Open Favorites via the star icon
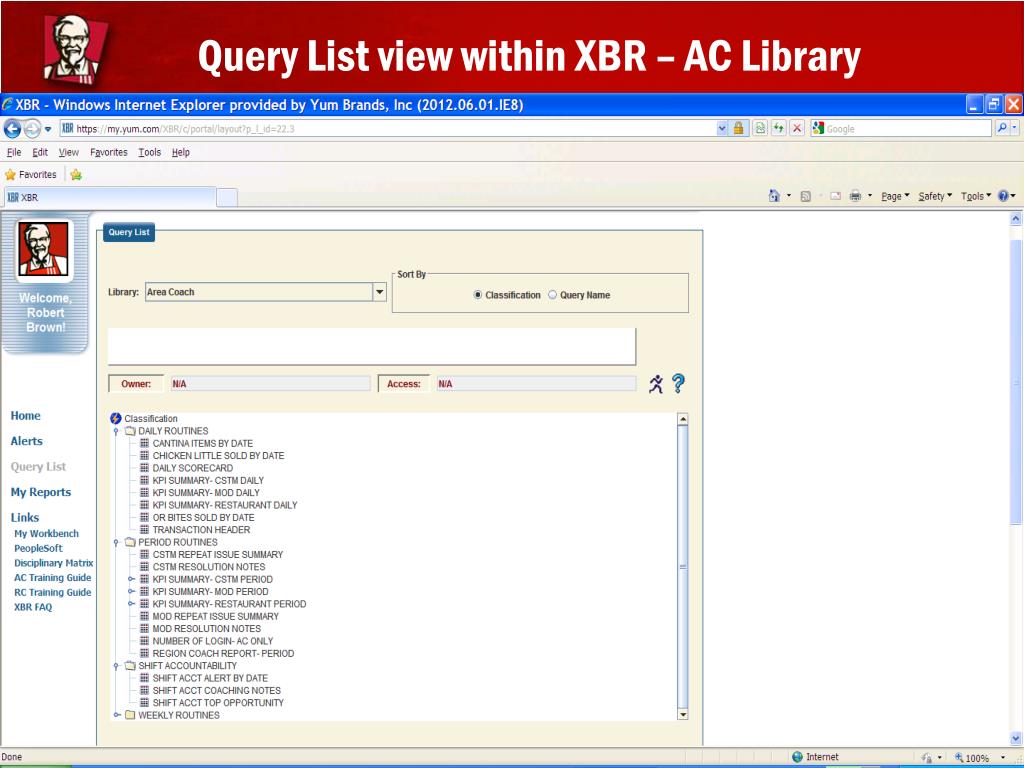The image size is (1024, 768). [10, 174]
